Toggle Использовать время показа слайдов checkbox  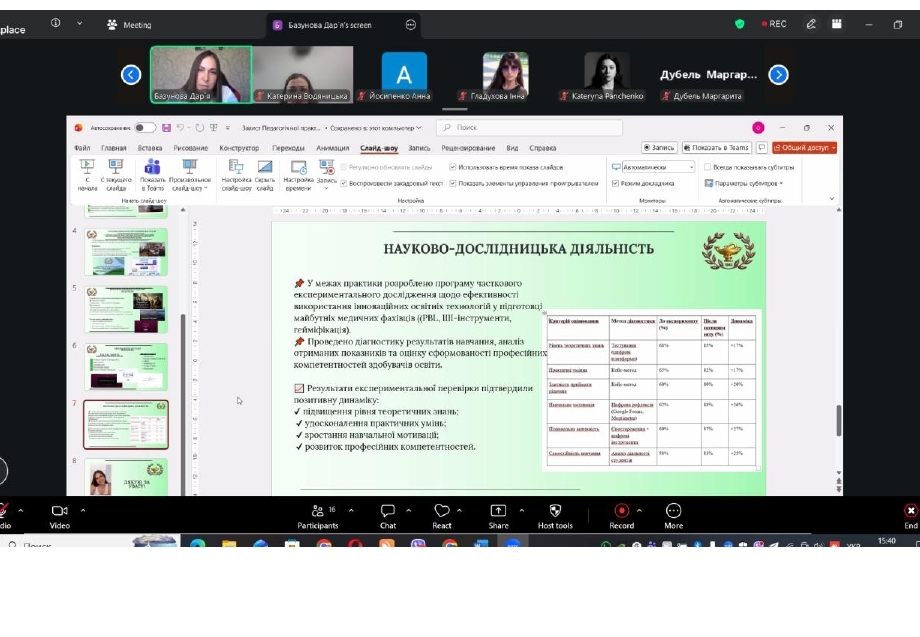pyautogui.click(x=452, y=167)
